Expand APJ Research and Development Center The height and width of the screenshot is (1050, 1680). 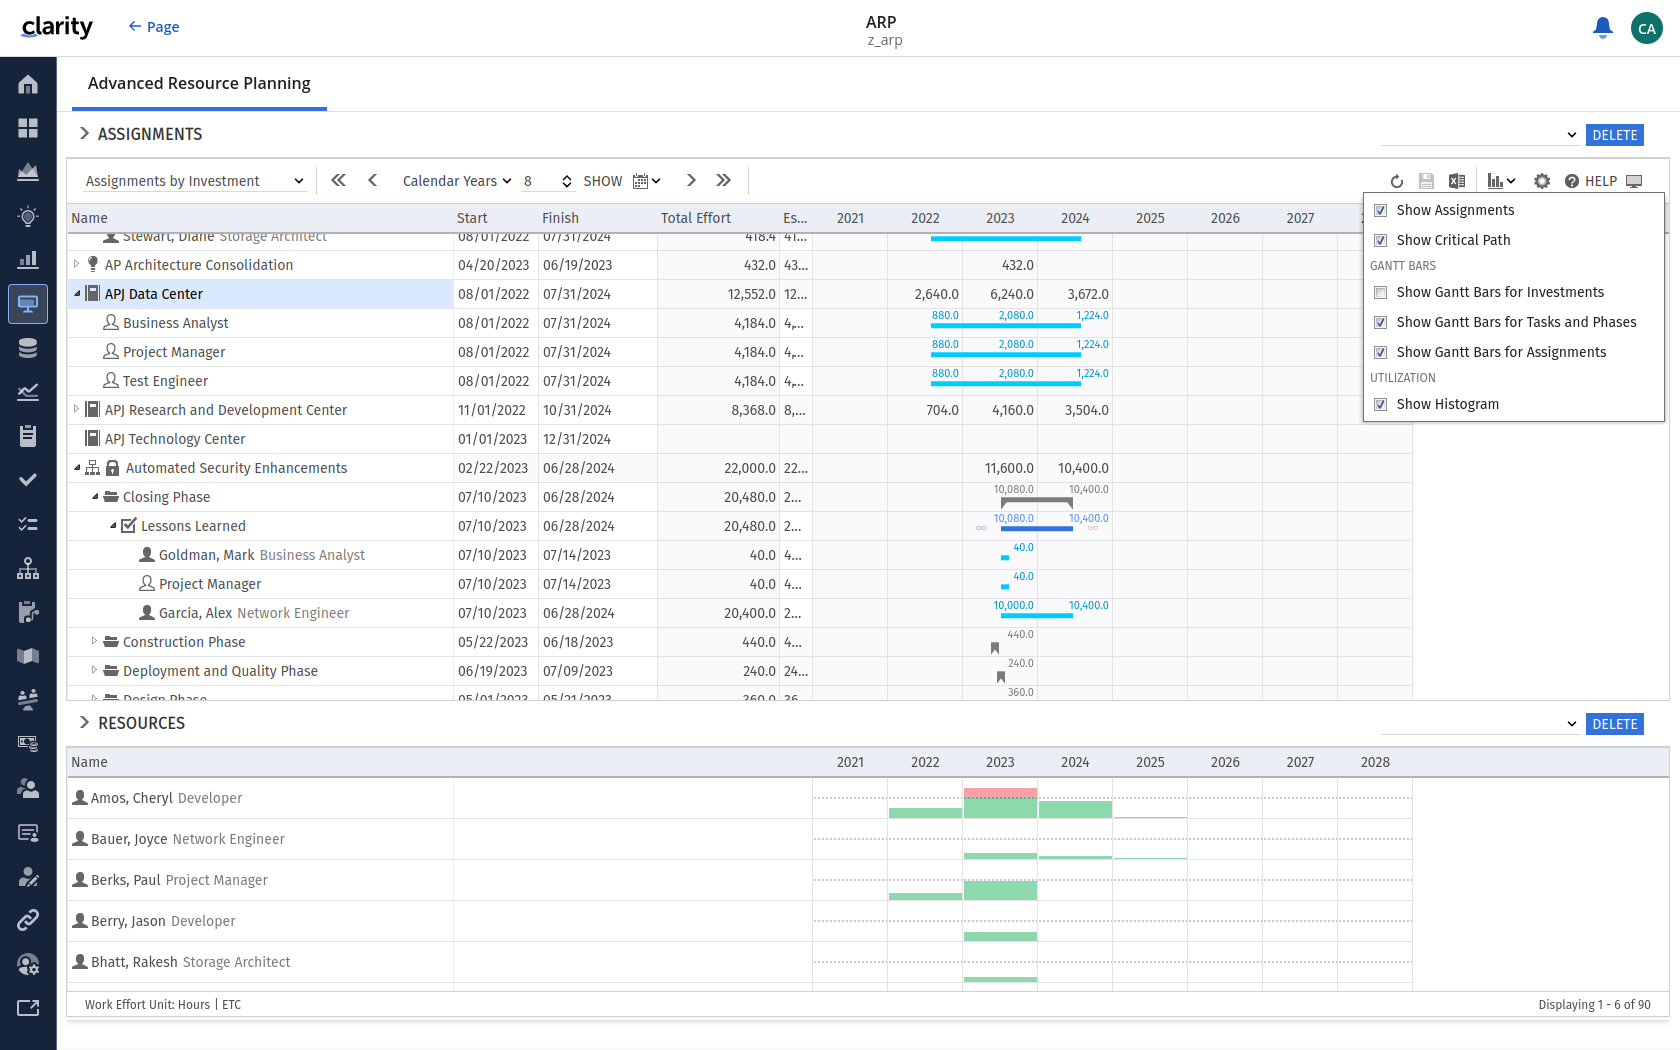(x=76, y=409)
